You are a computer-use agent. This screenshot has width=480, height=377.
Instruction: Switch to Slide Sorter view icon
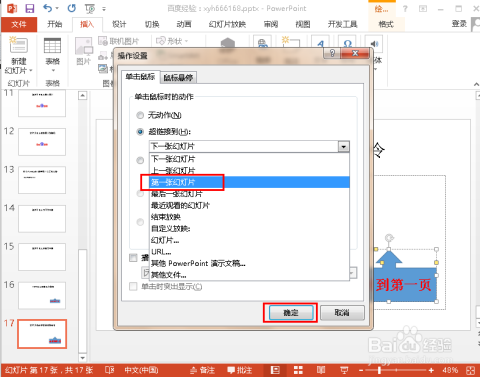(298, 370)
